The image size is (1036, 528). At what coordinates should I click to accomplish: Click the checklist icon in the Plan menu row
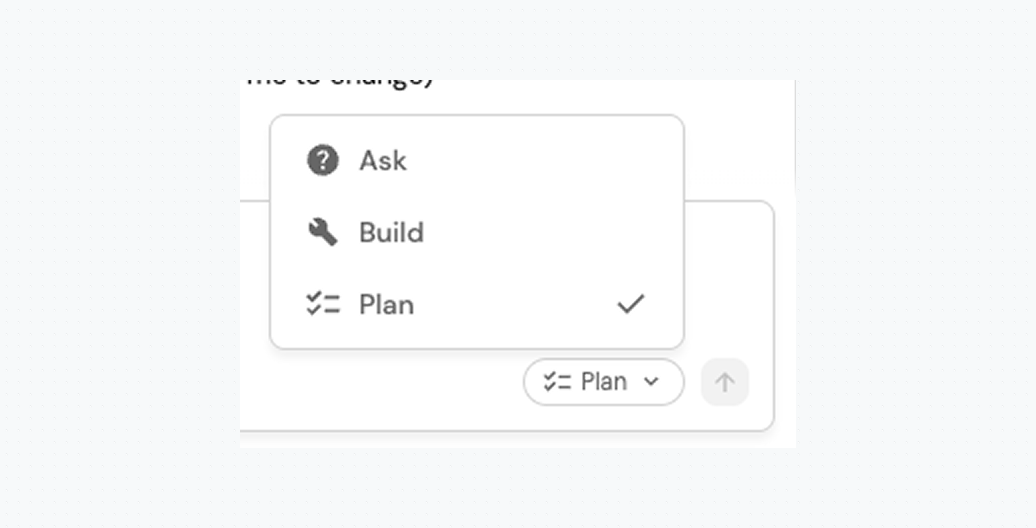tap(323, 304)
